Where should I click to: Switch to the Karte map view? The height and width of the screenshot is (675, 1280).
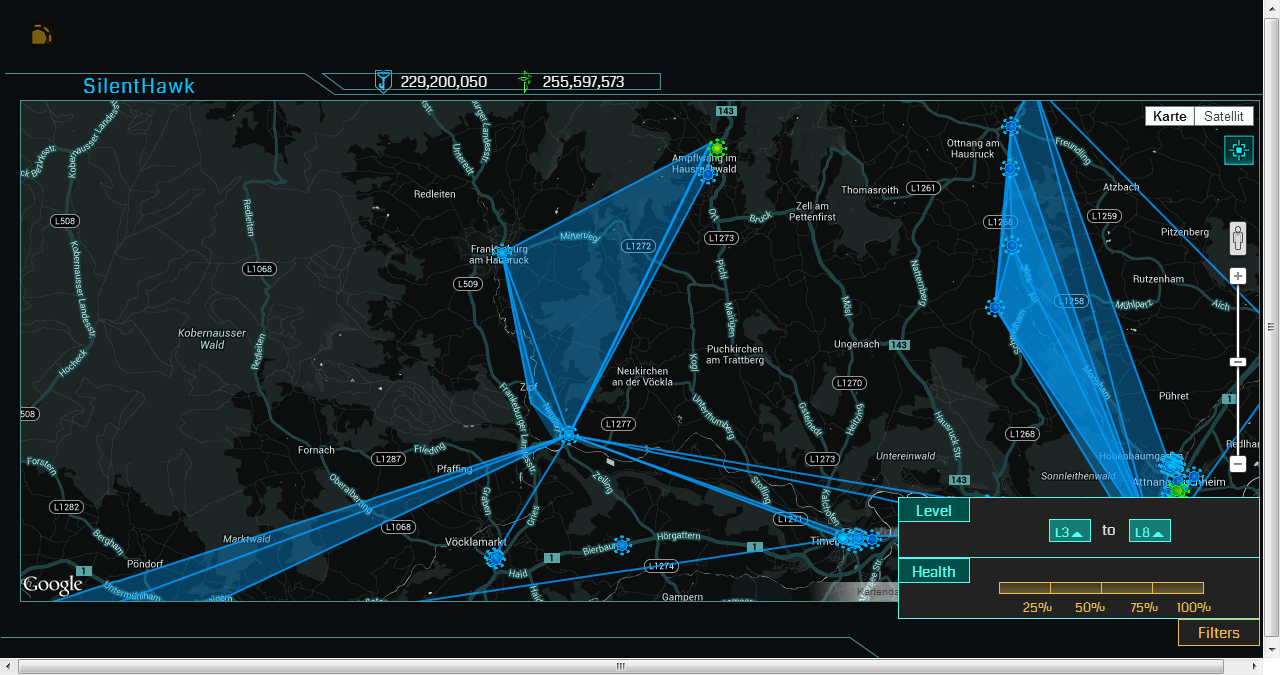1169,116
